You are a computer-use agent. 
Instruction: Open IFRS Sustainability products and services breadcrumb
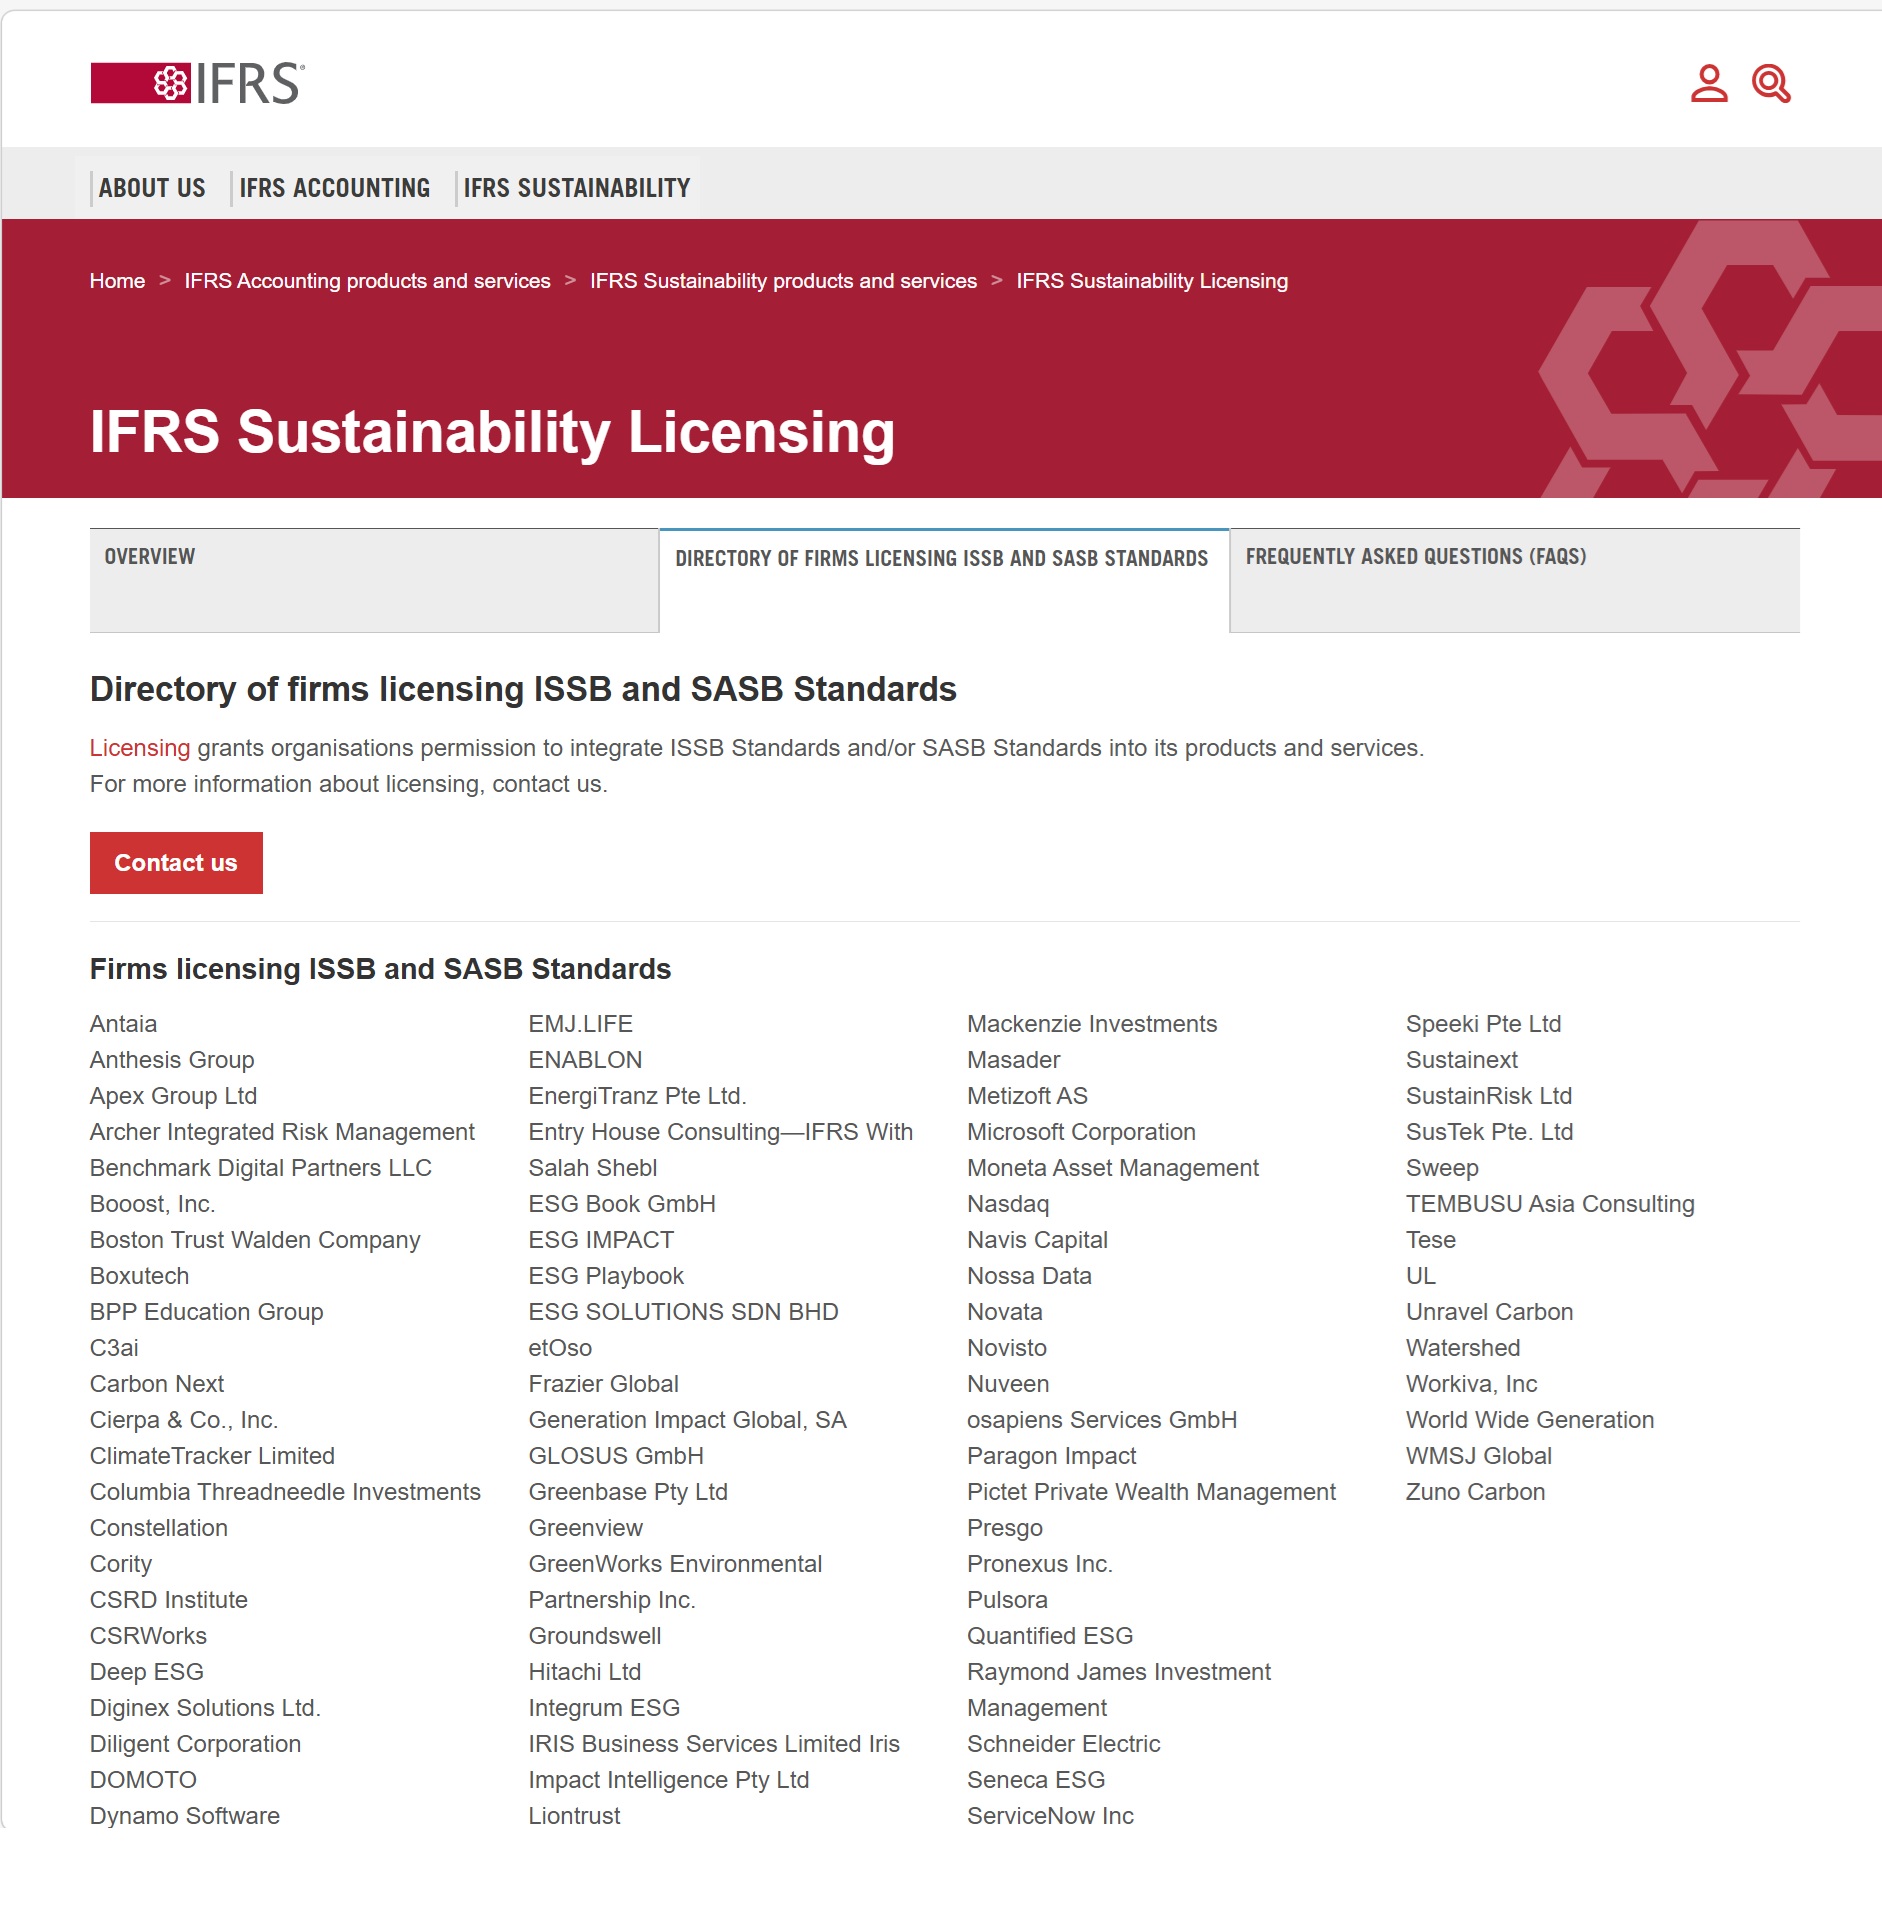(x=783, y=281)
